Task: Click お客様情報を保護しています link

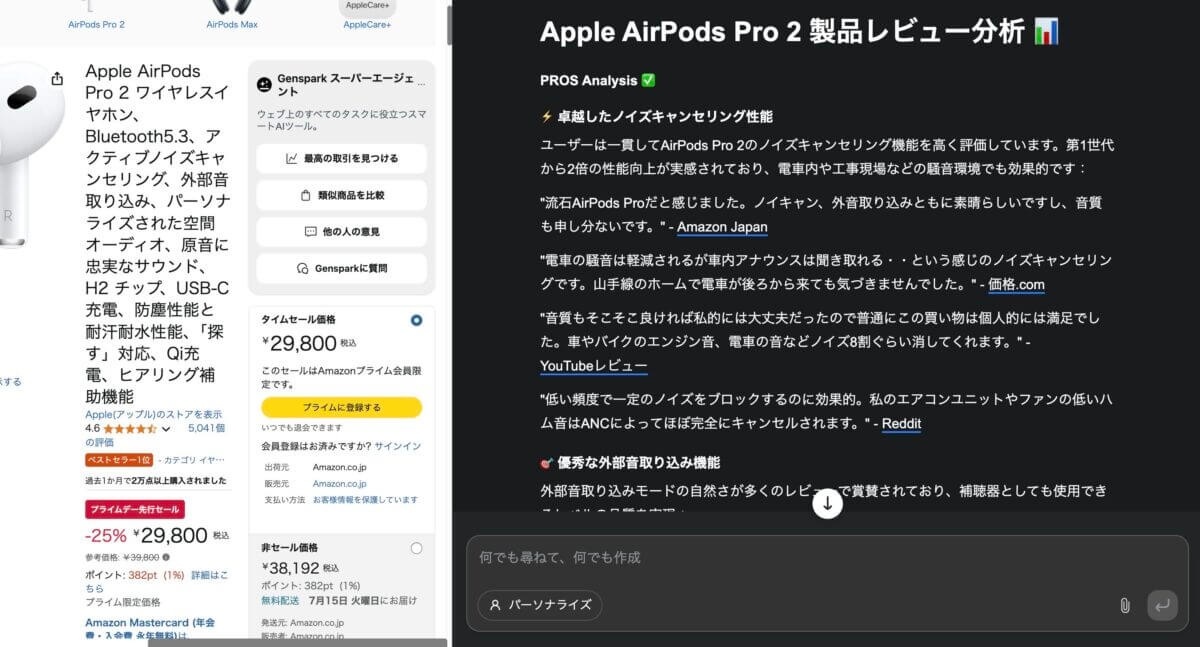Action: click(x=365, y=499)
